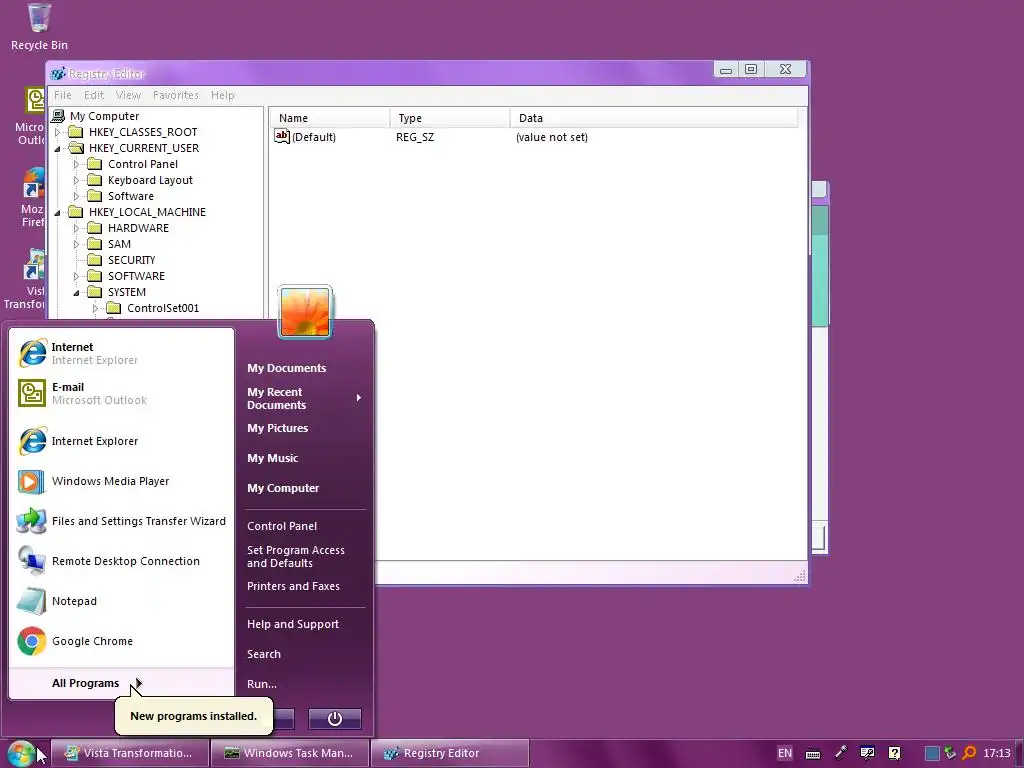Viewport: 1024px width, 768px height.
Task: Collapse the SYSTEM registry key
Action: coord(76,293)
